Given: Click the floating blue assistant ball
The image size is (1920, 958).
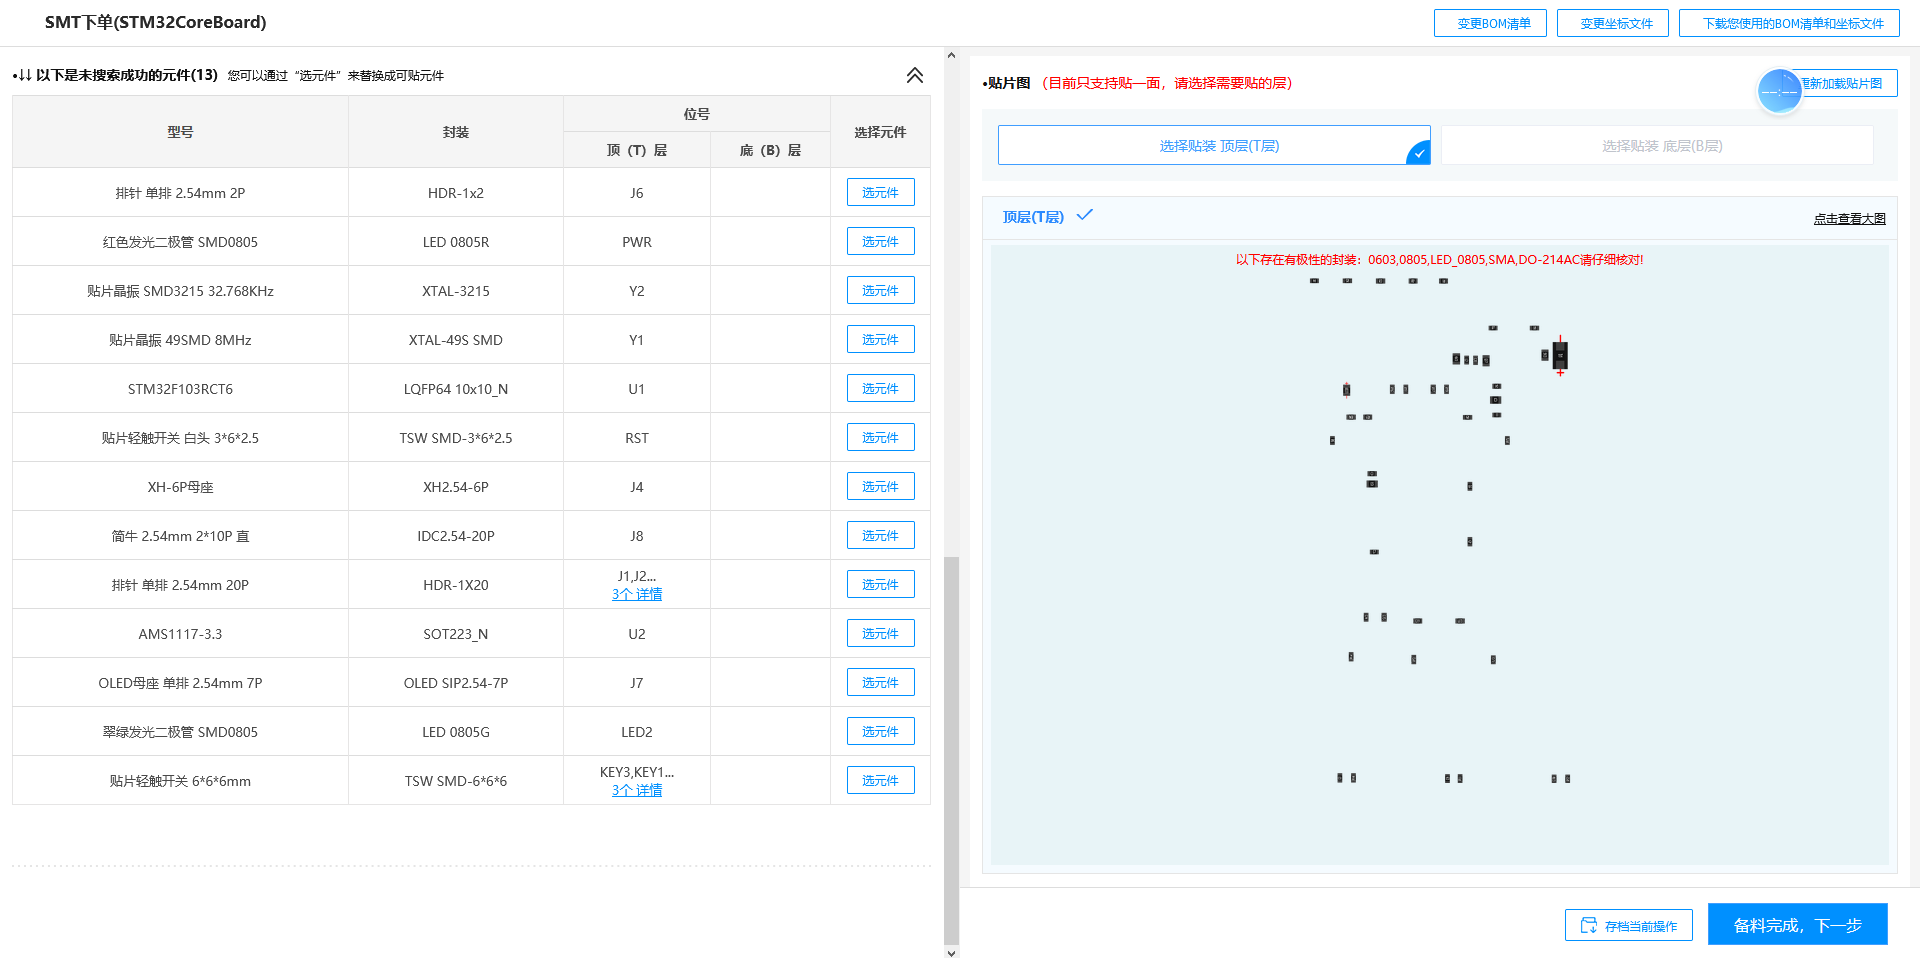Looking at the screenshot, I should pos(1779,91).
